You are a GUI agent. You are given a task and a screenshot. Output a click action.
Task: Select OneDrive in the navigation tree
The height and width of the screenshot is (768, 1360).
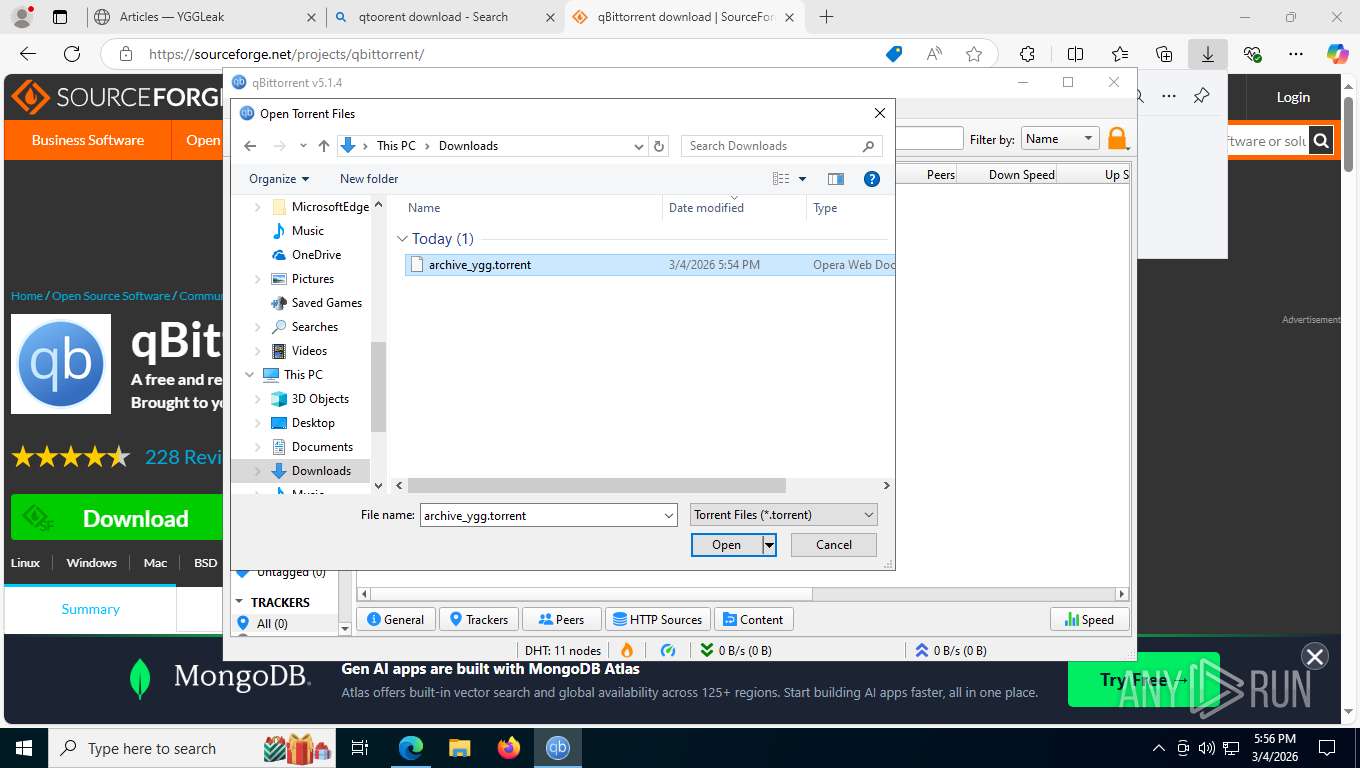point(316,255)
